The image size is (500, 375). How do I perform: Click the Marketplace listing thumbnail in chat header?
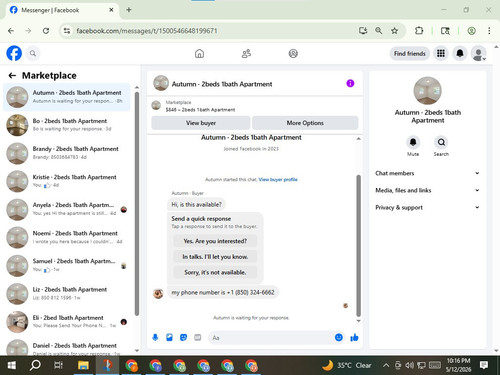(156, 105)
